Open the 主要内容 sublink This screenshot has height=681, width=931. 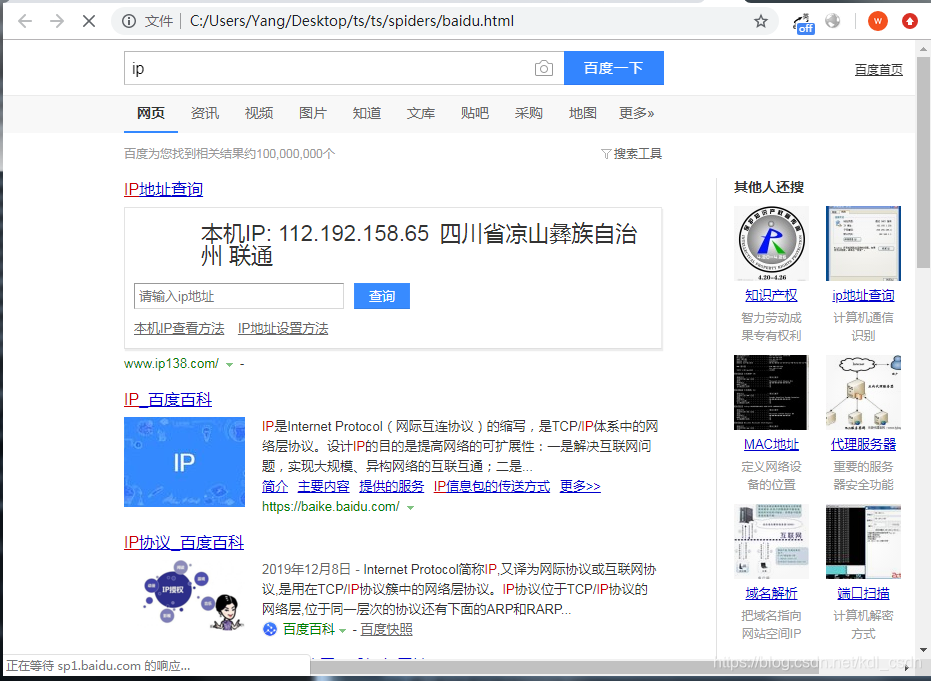(324, 486)
